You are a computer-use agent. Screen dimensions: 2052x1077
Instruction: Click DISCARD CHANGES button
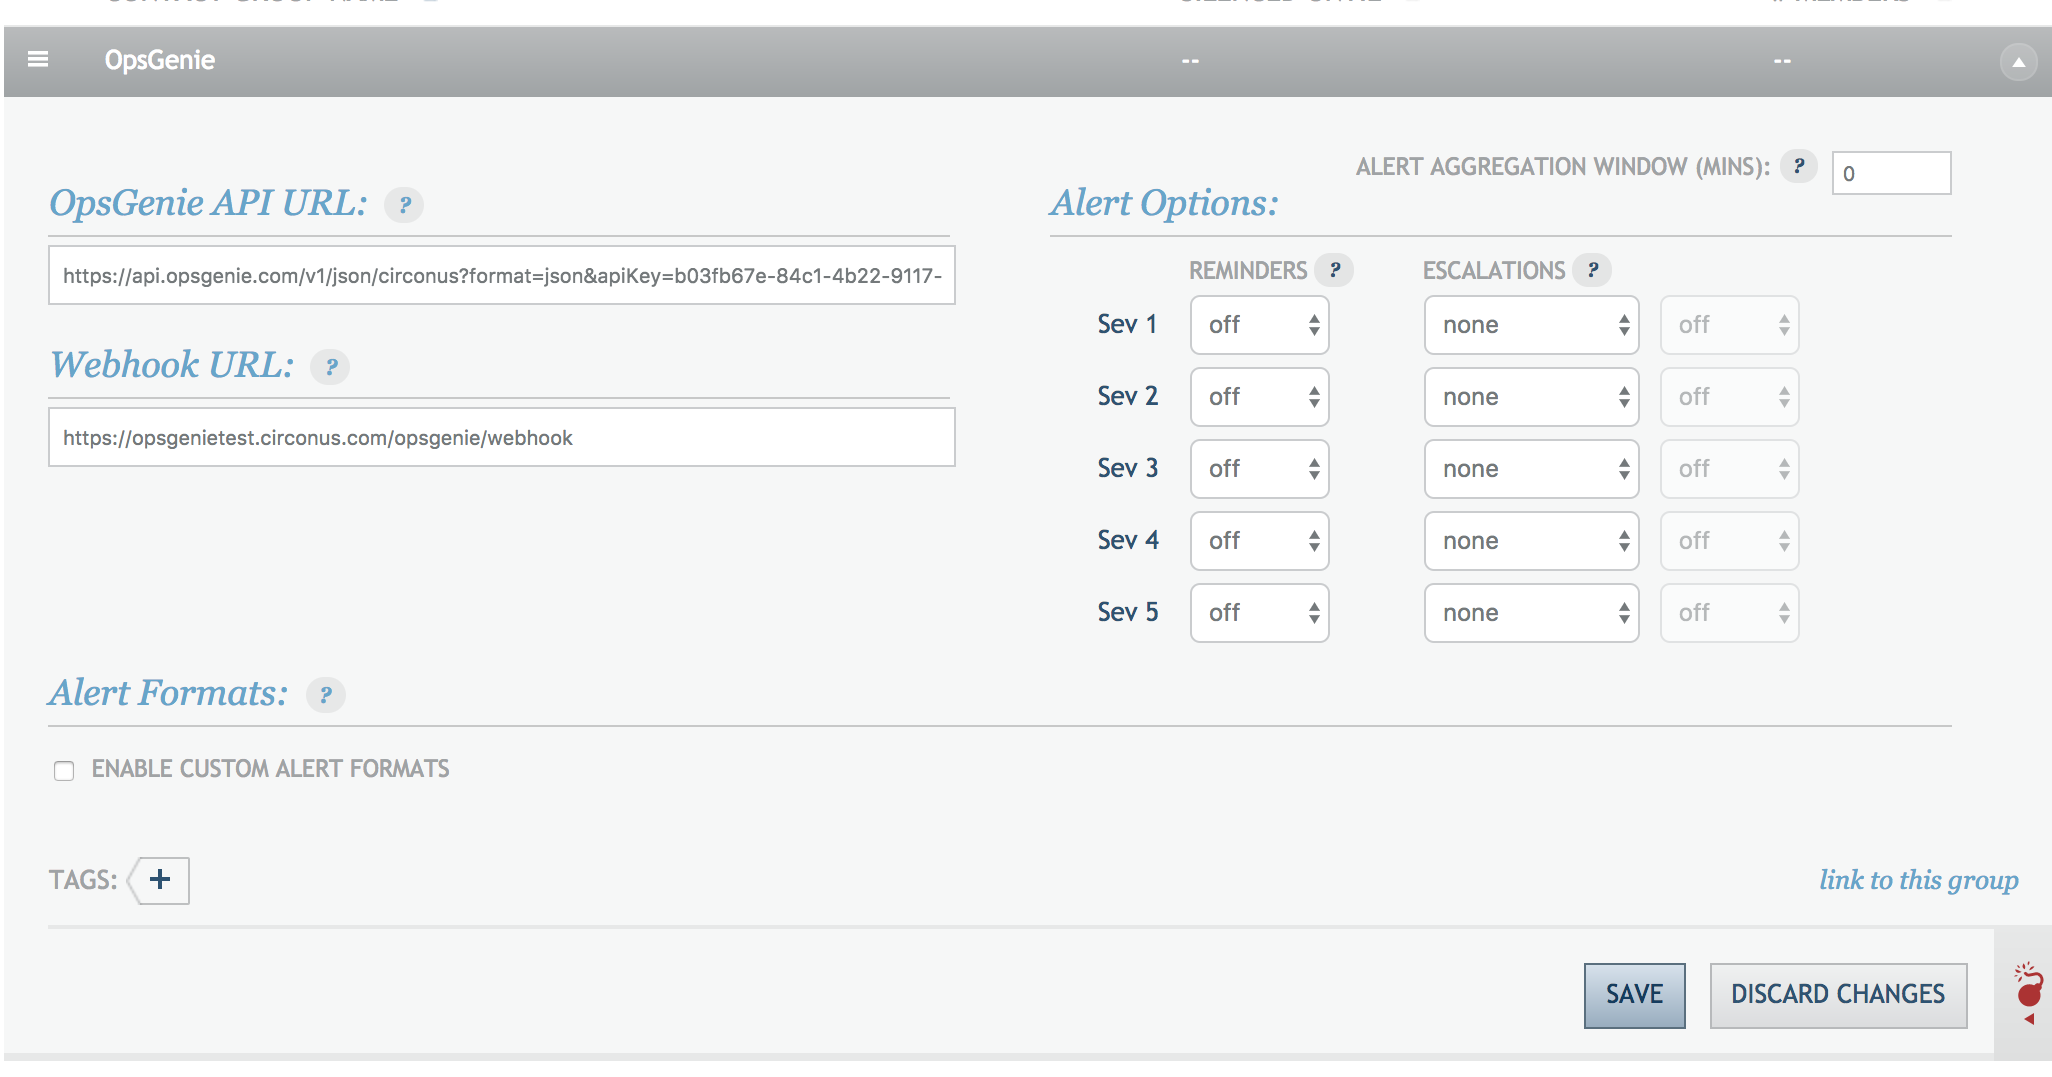click(x=1838, y=995)
